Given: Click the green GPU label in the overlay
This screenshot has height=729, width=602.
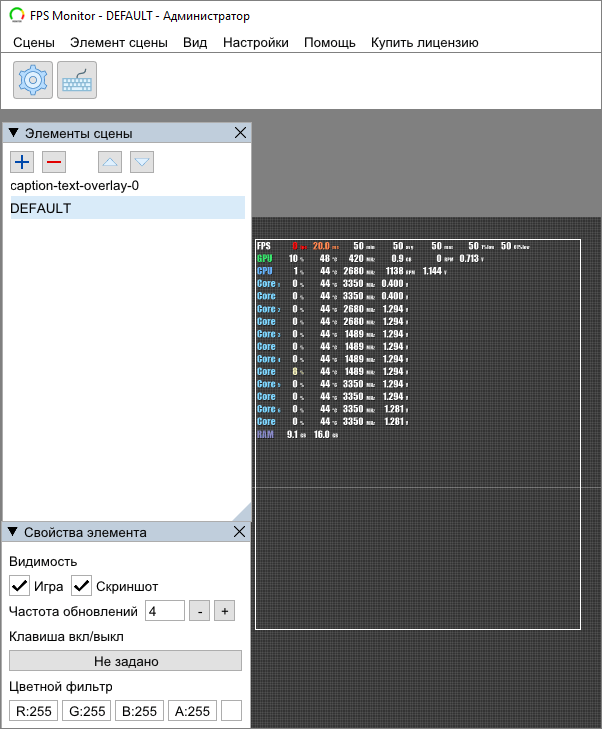Looking at the screenshot, I should click(265, 258).
